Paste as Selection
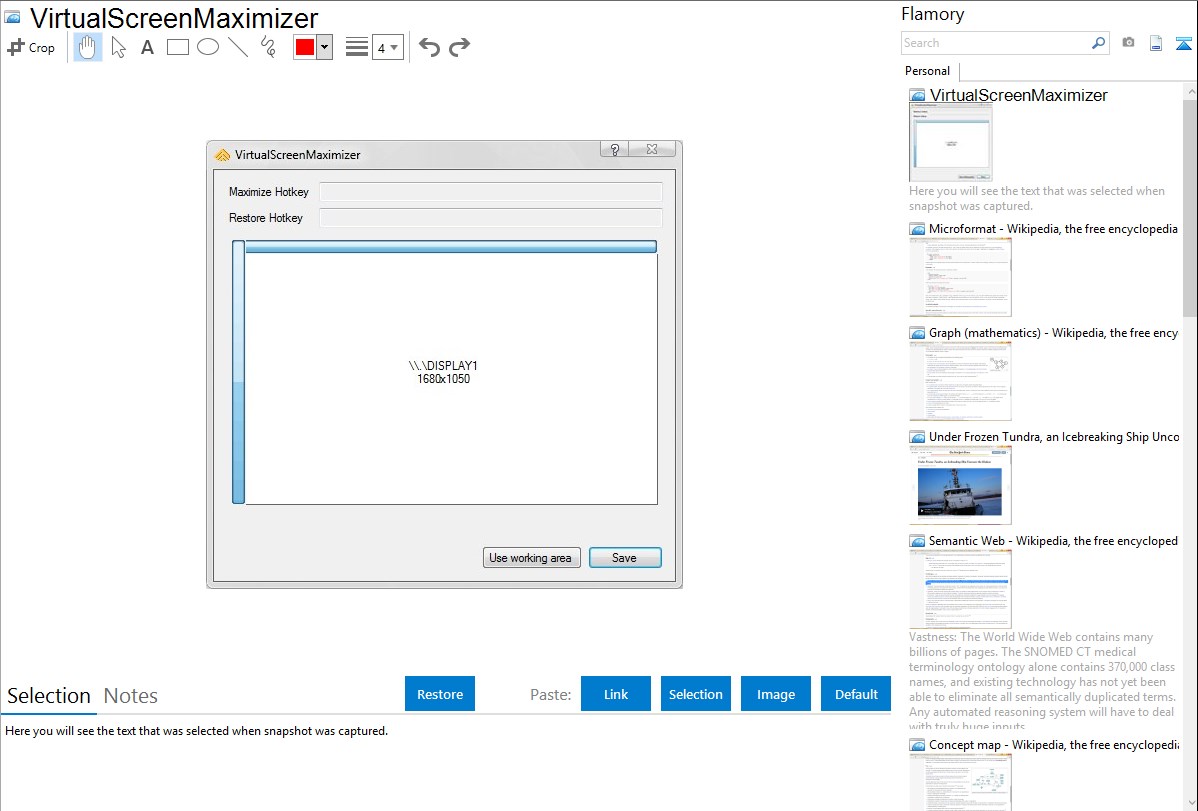 tap(695, 694)
